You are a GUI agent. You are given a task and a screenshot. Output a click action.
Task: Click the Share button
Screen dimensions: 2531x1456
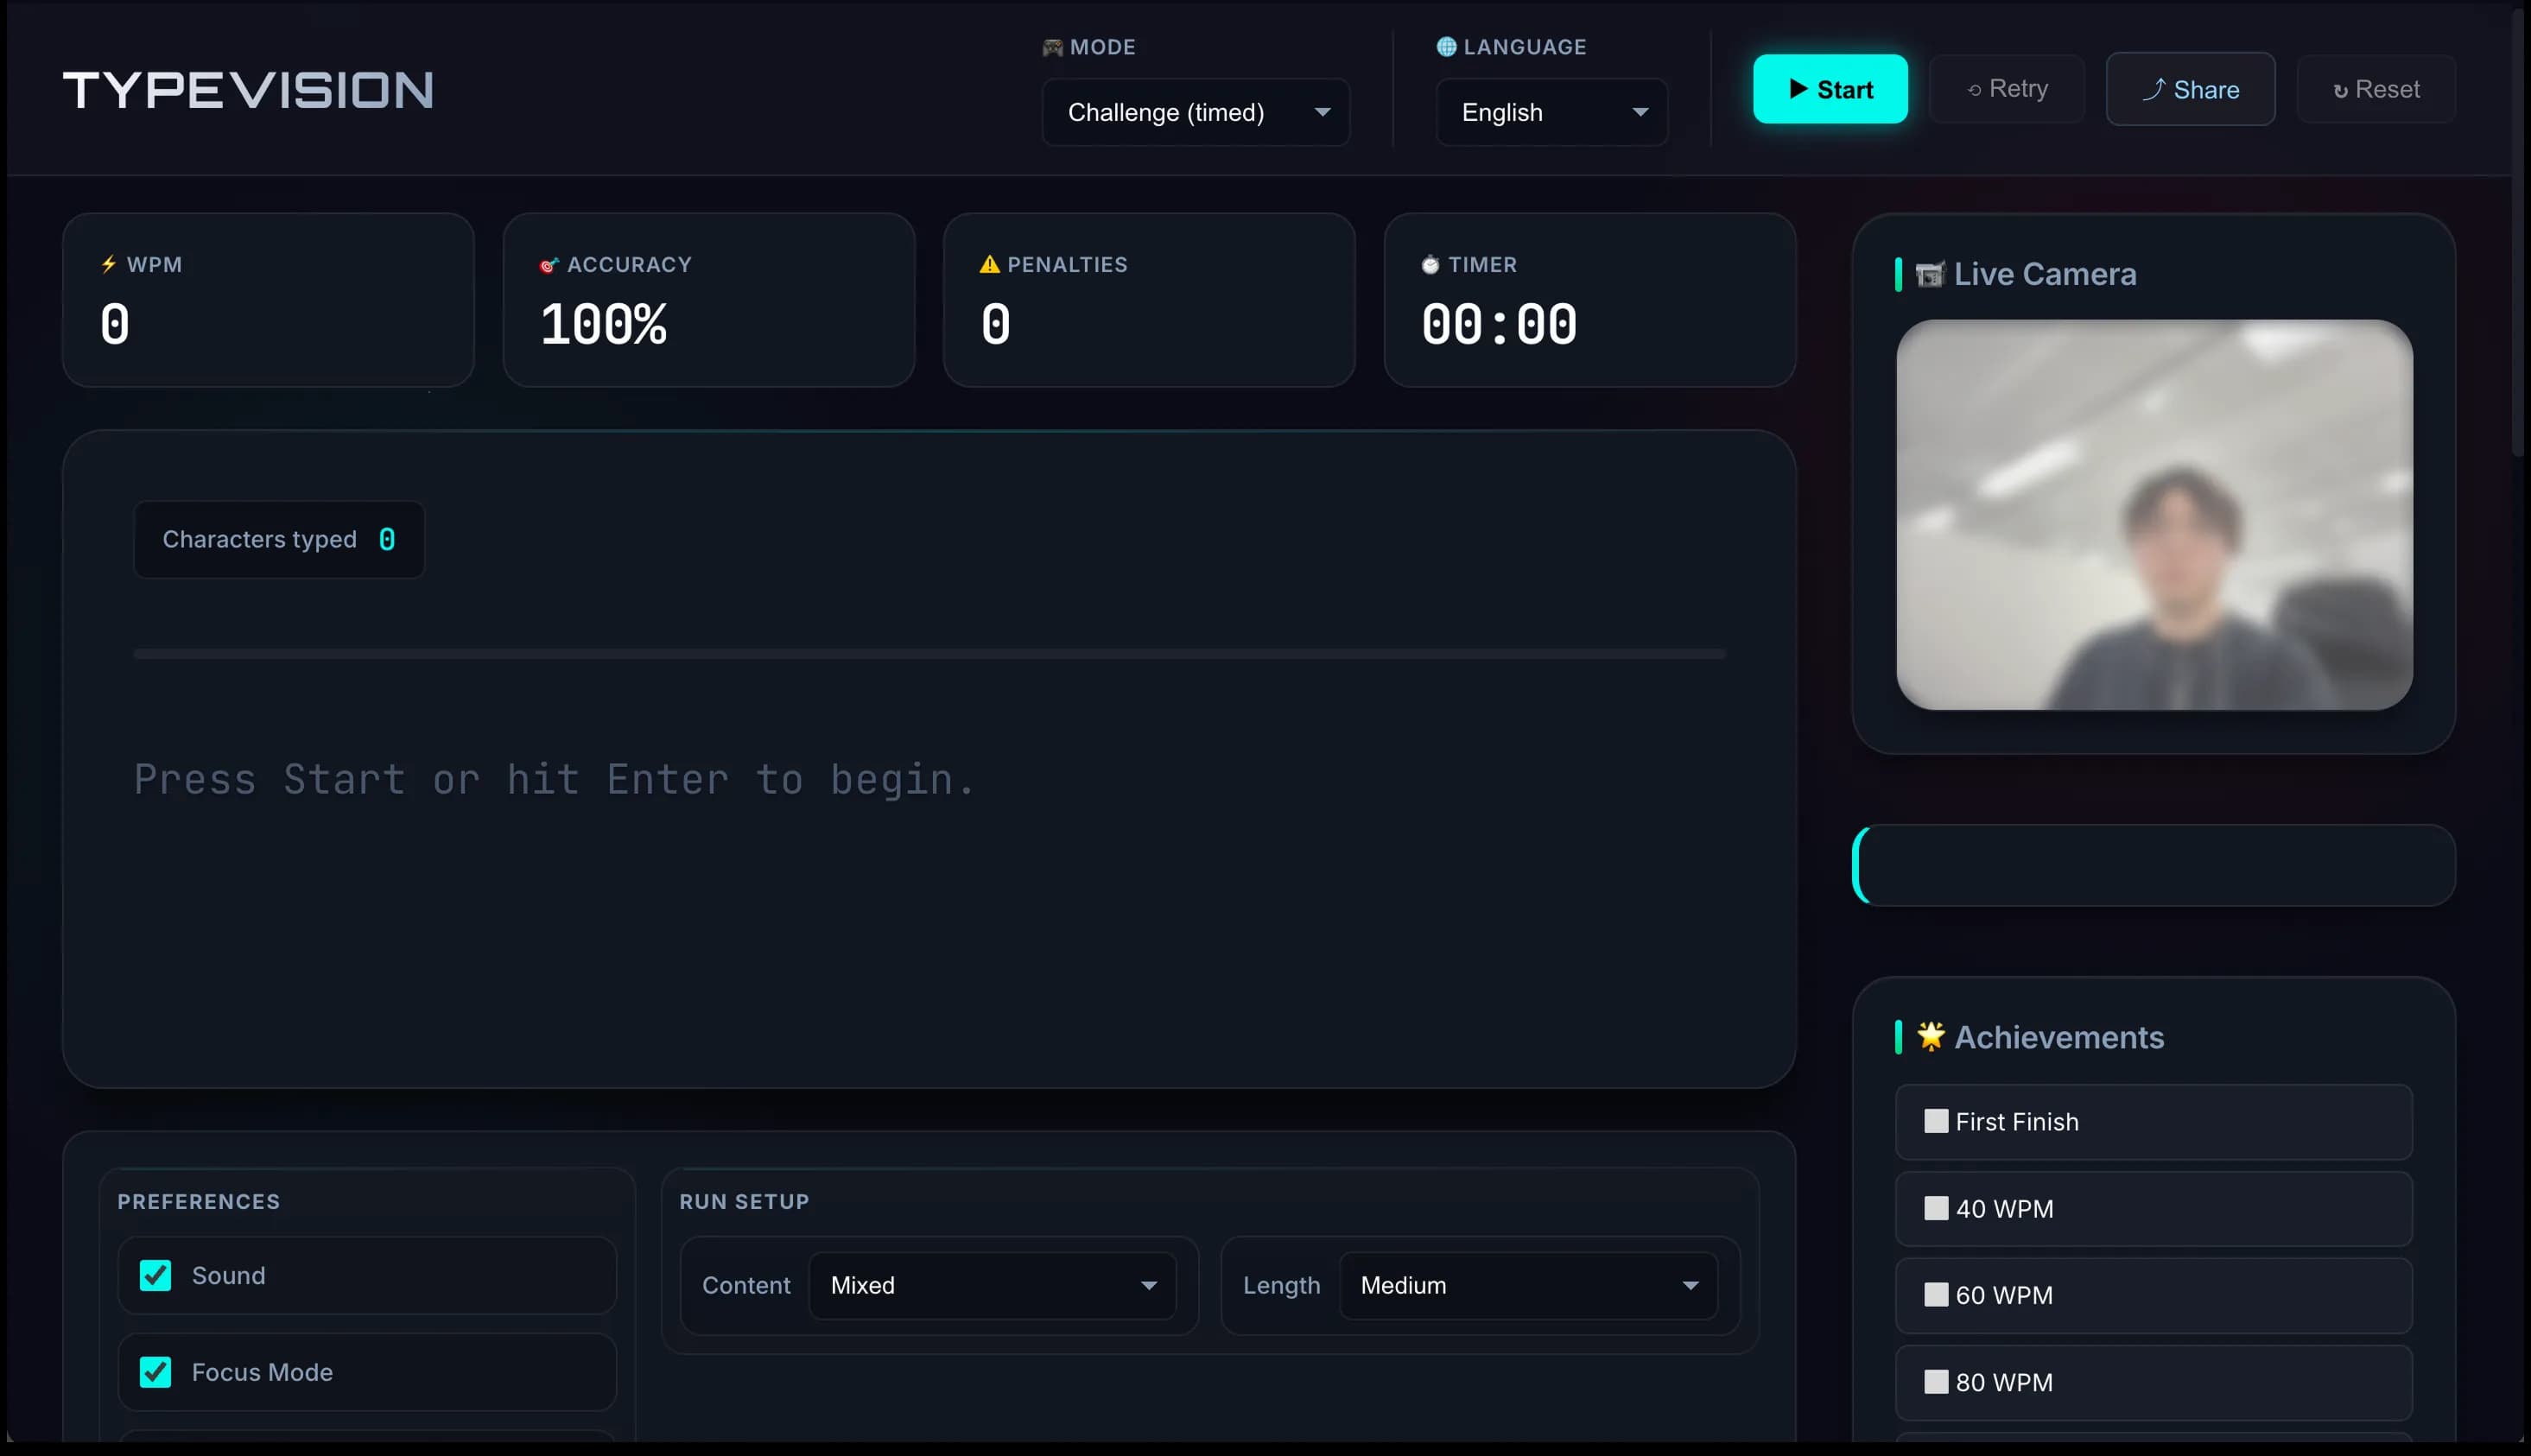(2190, 89)
